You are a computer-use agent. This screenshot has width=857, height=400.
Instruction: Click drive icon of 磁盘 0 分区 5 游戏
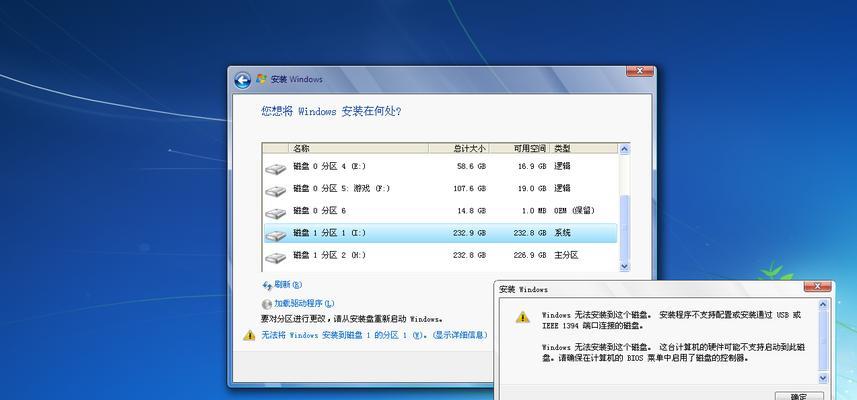pyautogui.click(x=276, y=191)
